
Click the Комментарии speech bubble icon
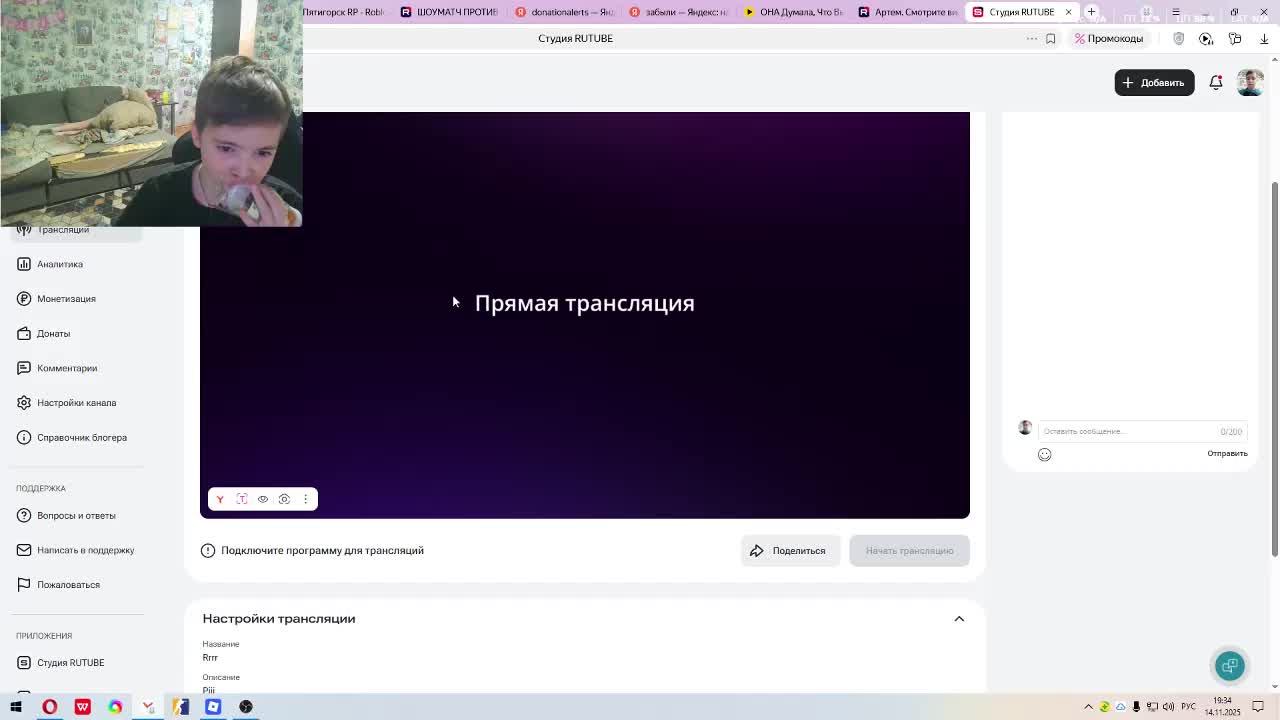point(23,368)
